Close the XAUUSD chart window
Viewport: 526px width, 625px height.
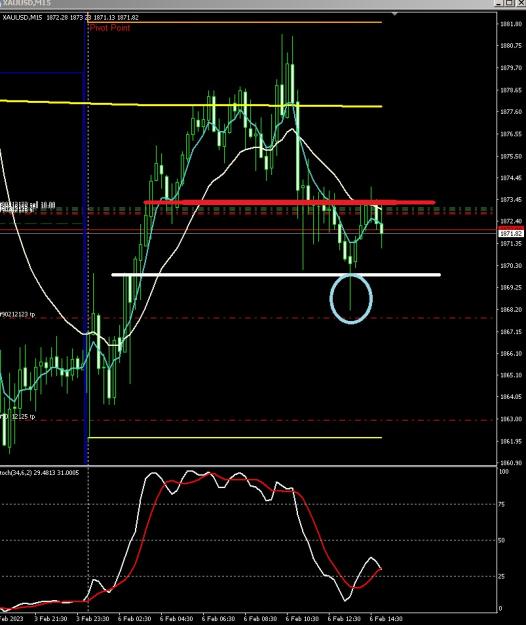[521, 3]
